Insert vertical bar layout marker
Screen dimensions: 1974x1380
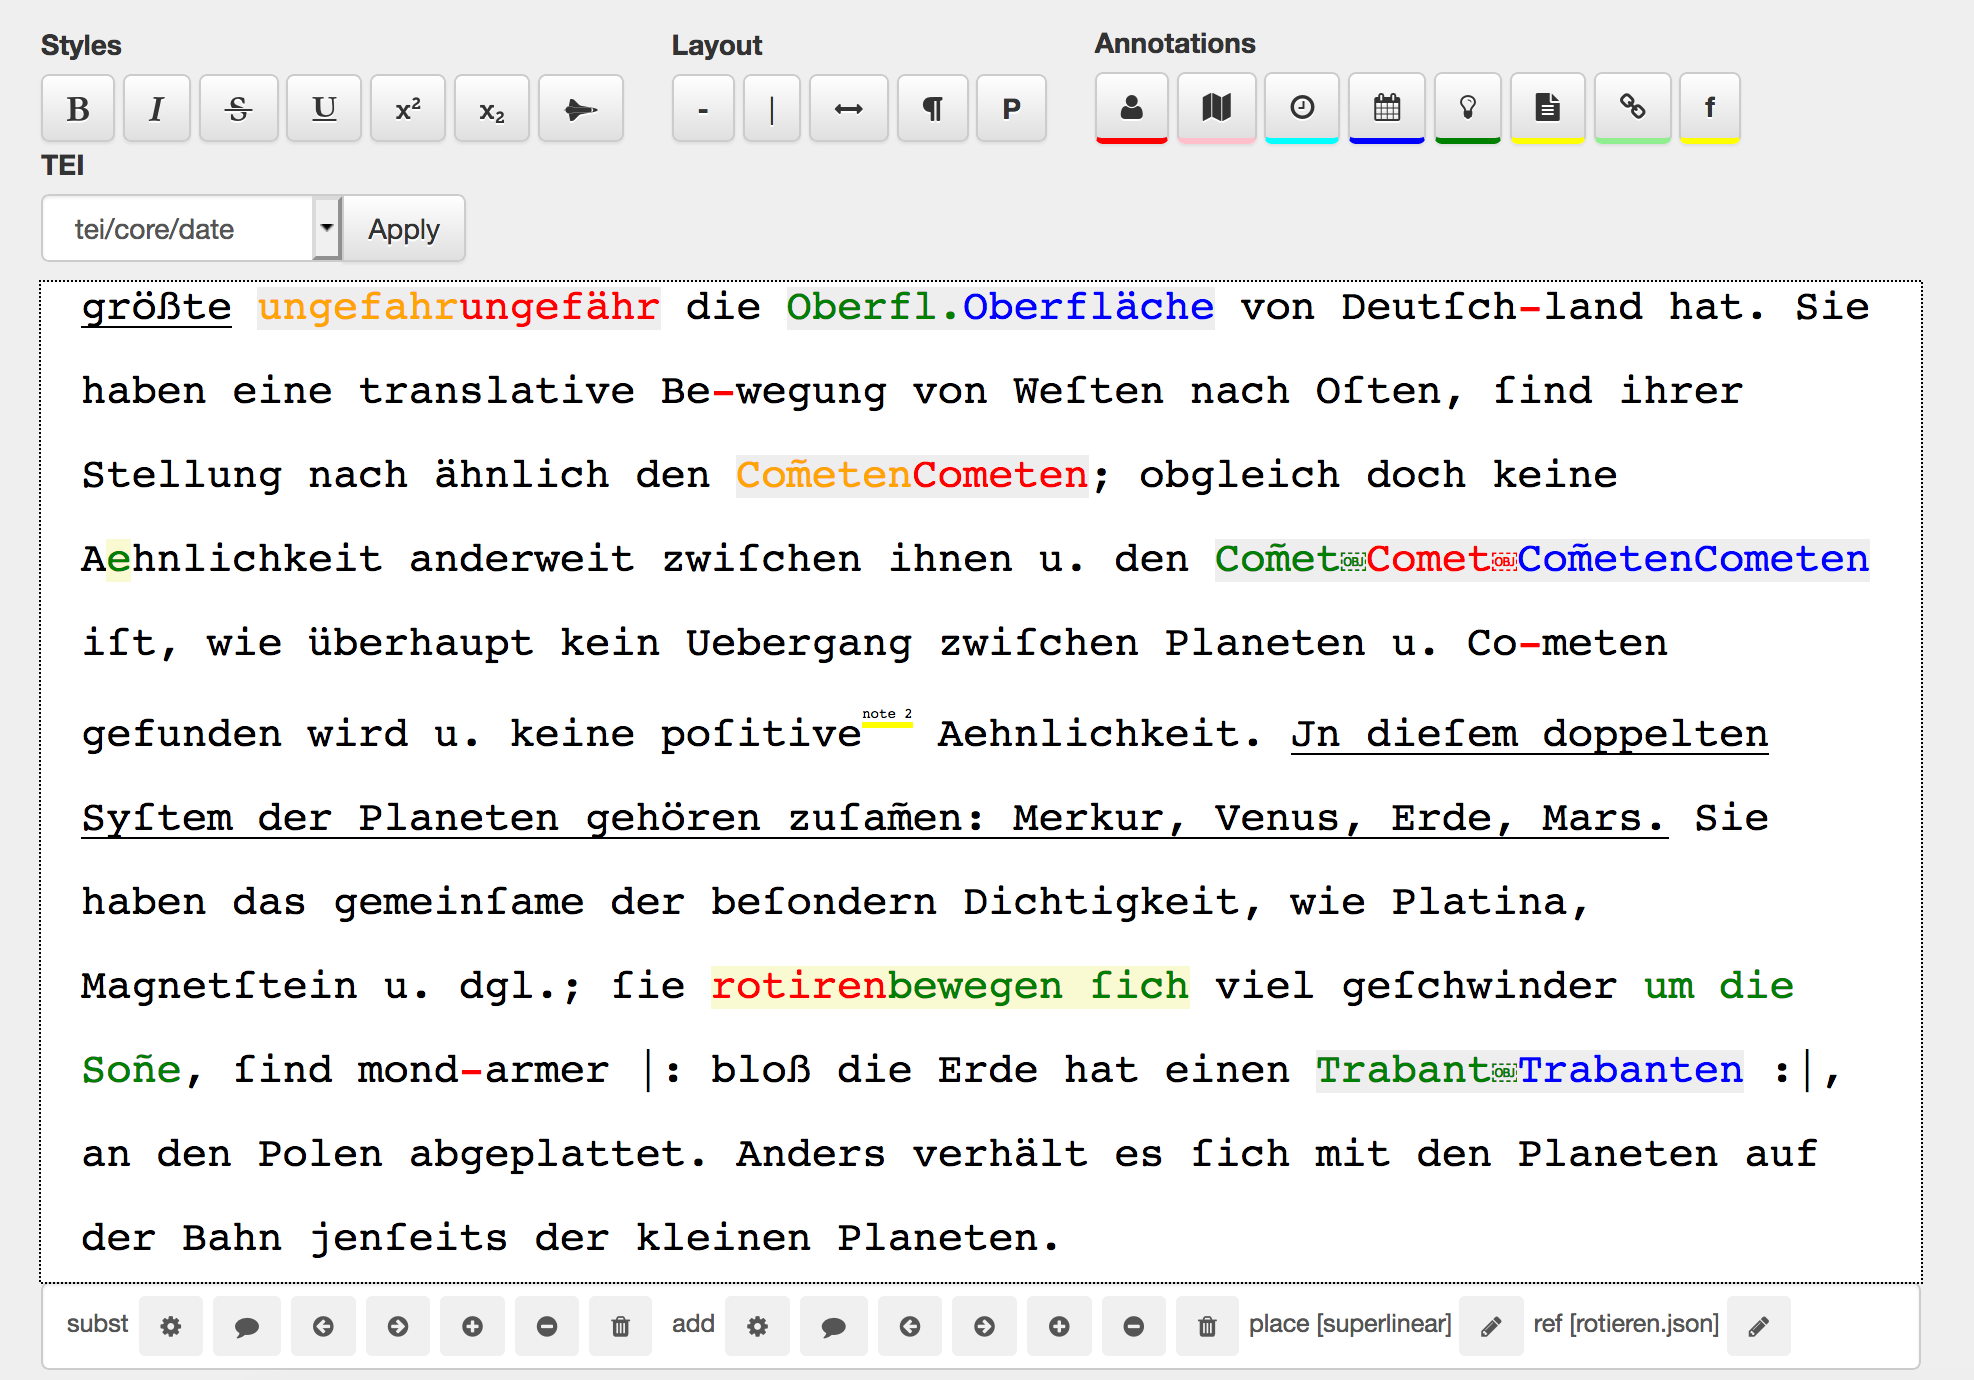[772, 108]
